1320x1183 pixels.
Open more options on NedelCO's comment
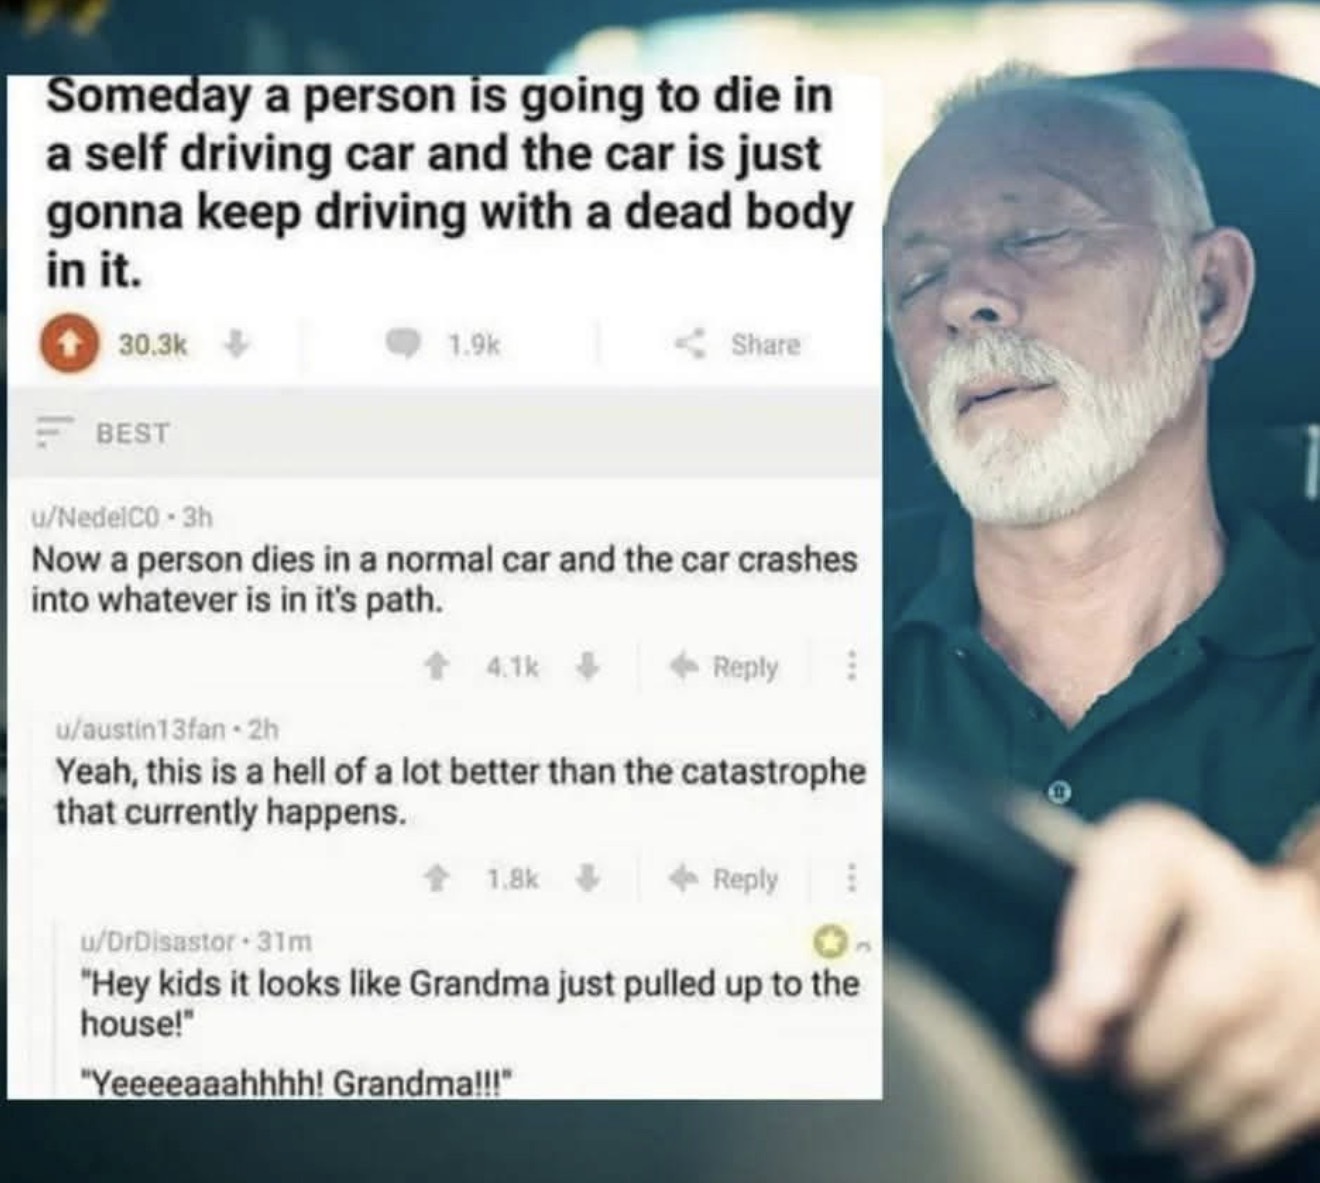click(851, 666)
